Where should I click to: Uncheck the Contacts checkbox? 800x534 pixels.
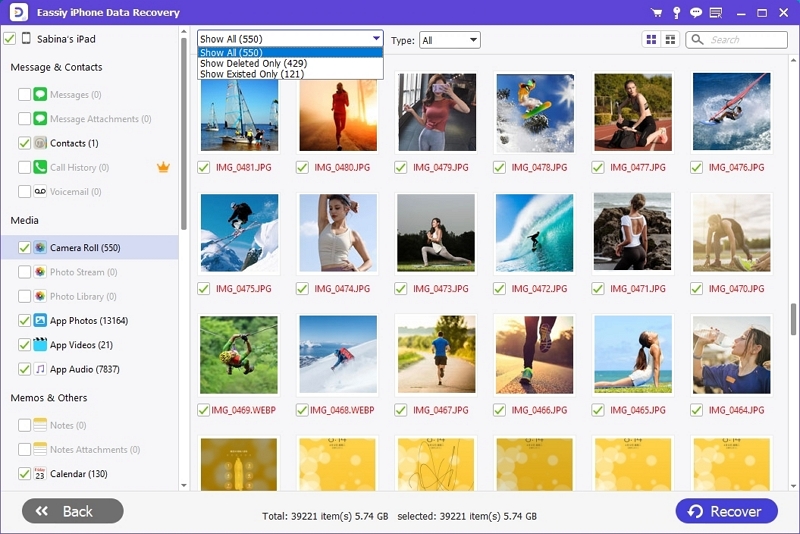click(24, 143)
